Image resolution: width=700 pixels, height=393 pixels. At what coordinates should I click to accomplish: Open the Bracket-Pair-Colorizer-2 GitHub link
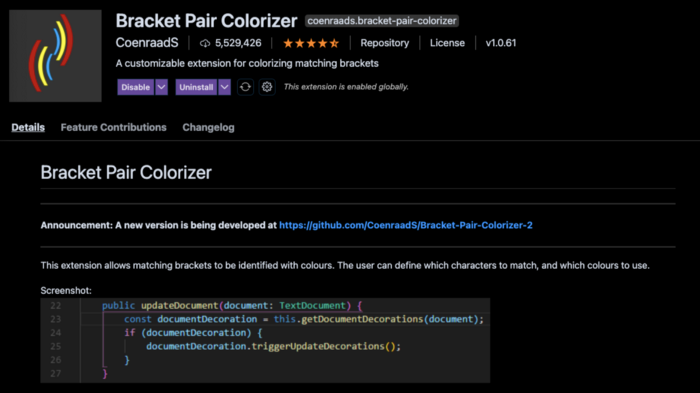point(406,225)
